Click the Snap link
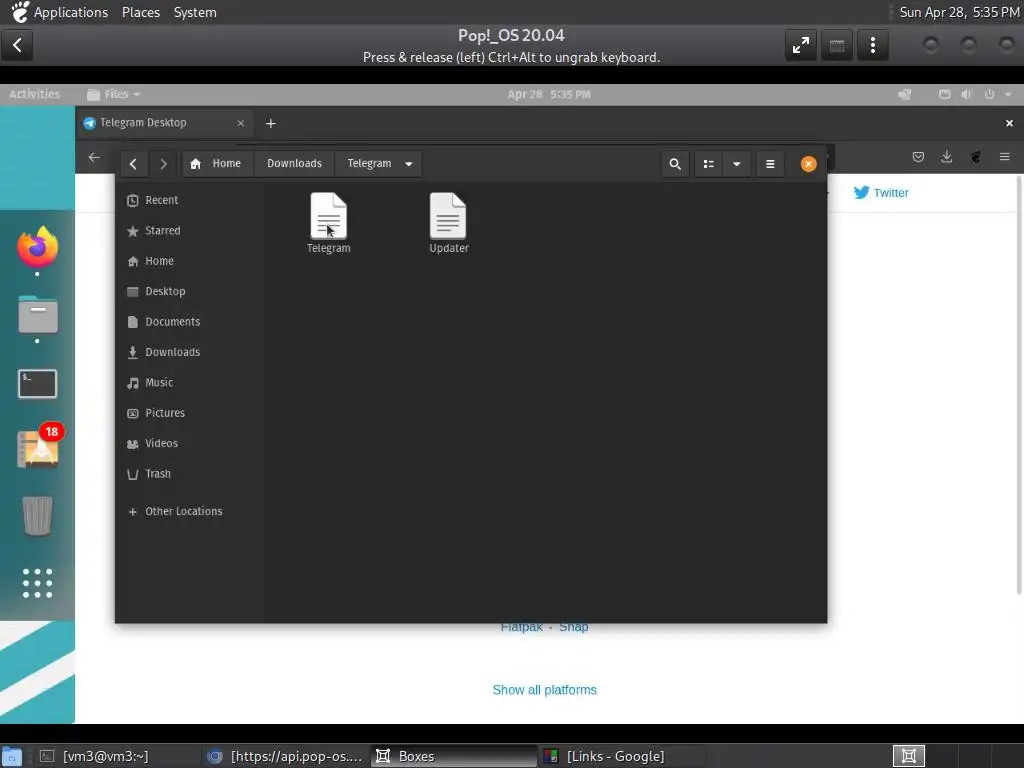This screenshot has height=768, width=1024. tap(573, 627)
